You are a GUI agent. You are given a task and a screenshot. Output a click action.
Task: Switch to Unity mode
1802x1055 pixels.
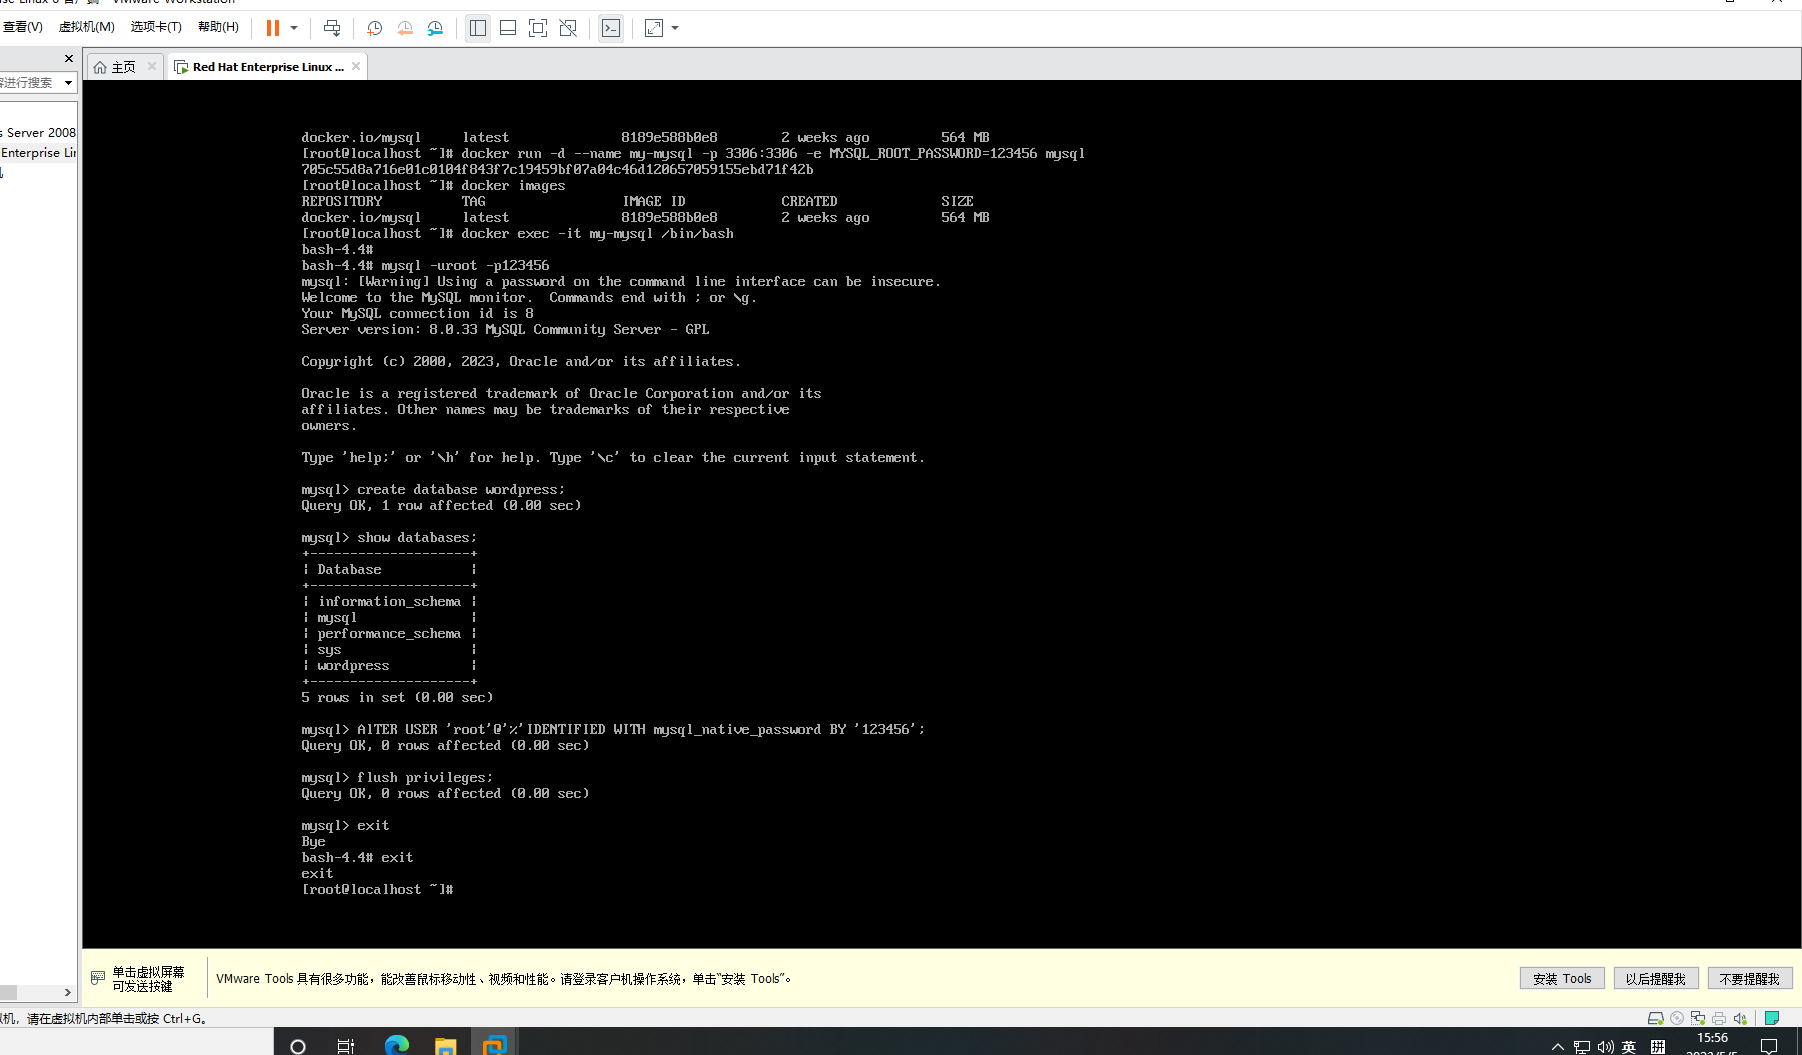click(x=568, y=28)
